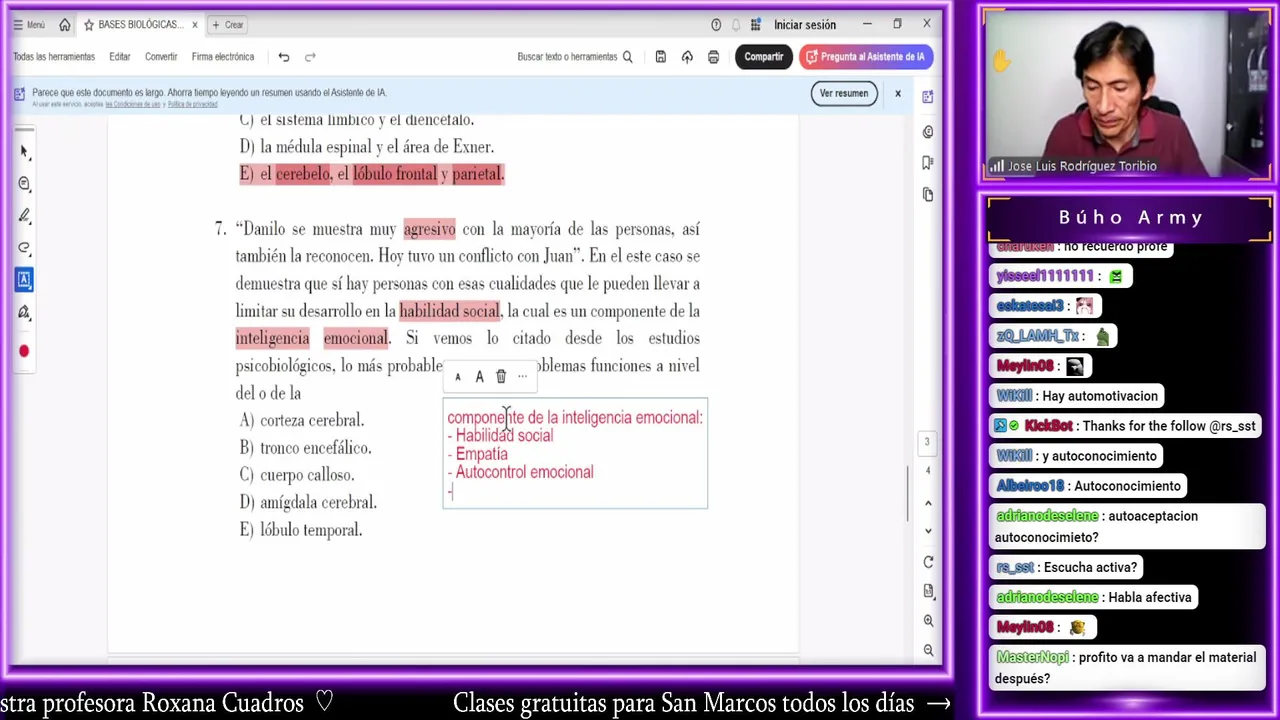Decrease text size with small A icon
1280x720 pixels.
458,377
